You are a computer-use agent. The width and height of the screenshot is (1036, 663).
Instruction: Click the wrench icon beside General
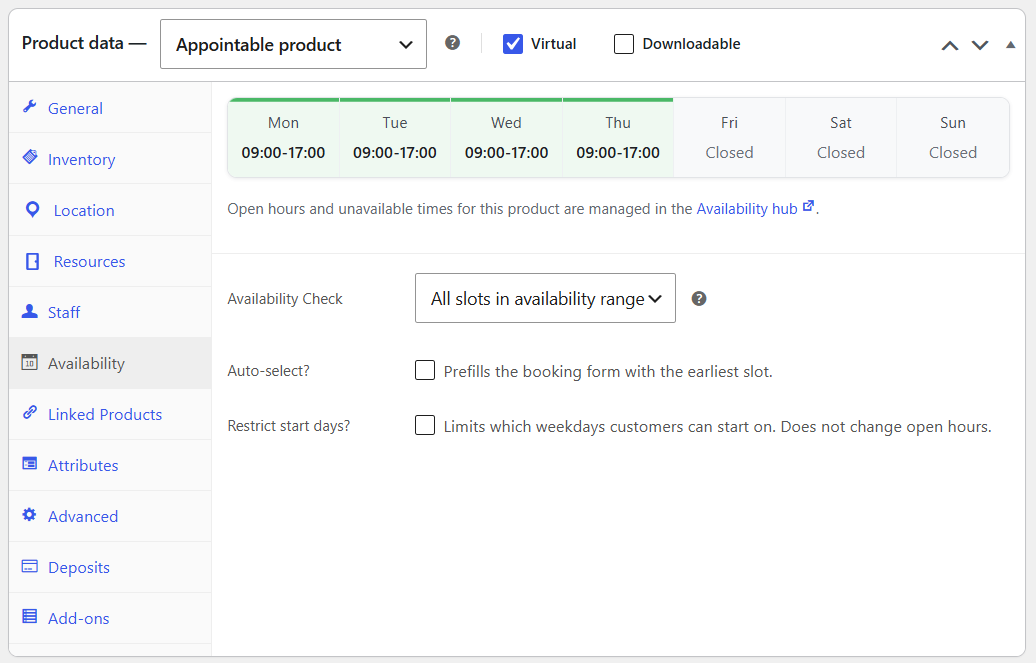29,107
